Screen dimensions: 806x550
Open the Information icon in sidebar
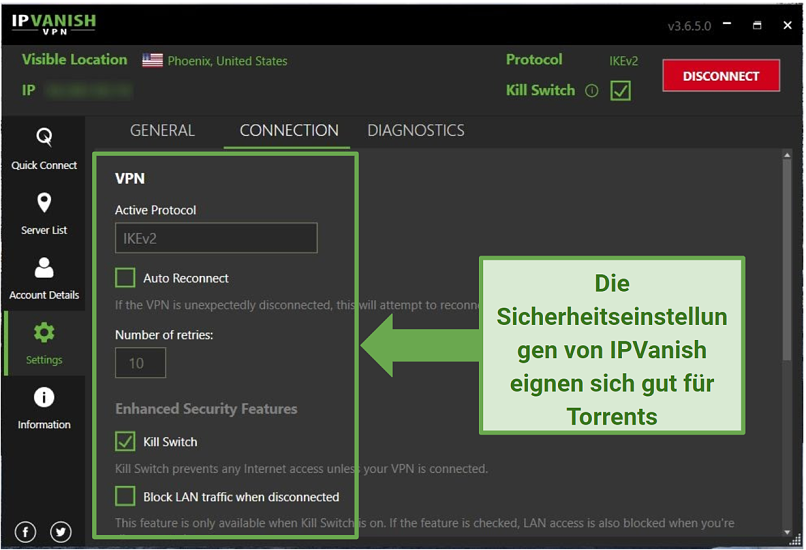pos(44,397)
